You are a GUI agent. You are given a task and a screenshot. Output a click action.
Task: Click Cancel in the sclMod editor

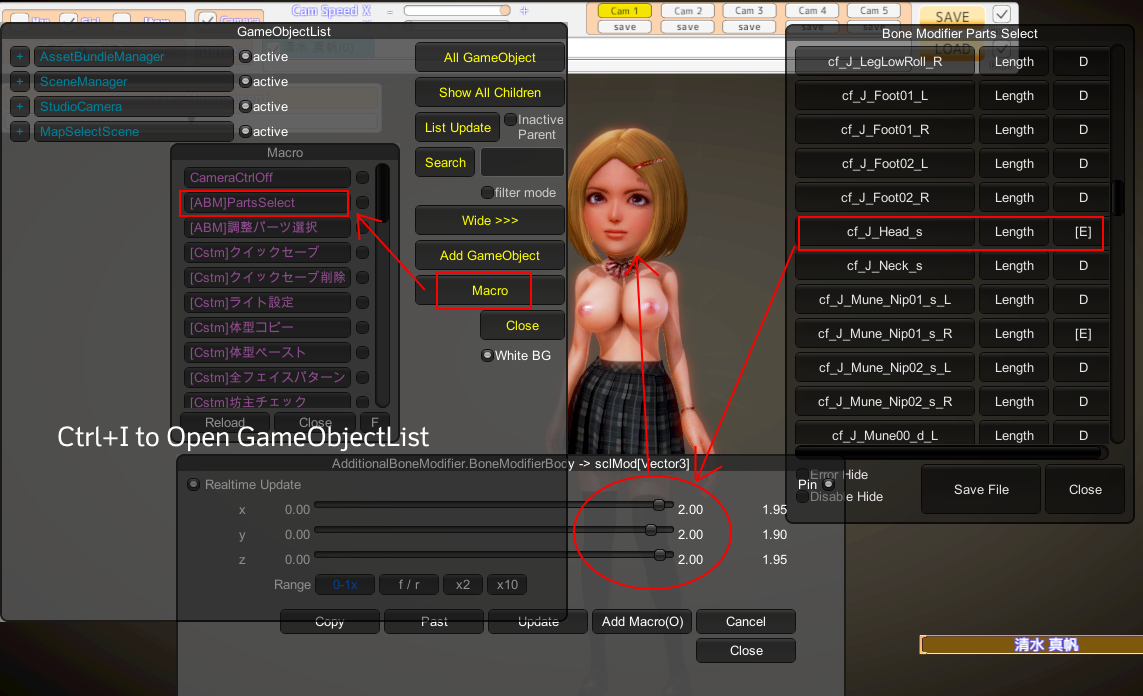click(x=746, y=622)
